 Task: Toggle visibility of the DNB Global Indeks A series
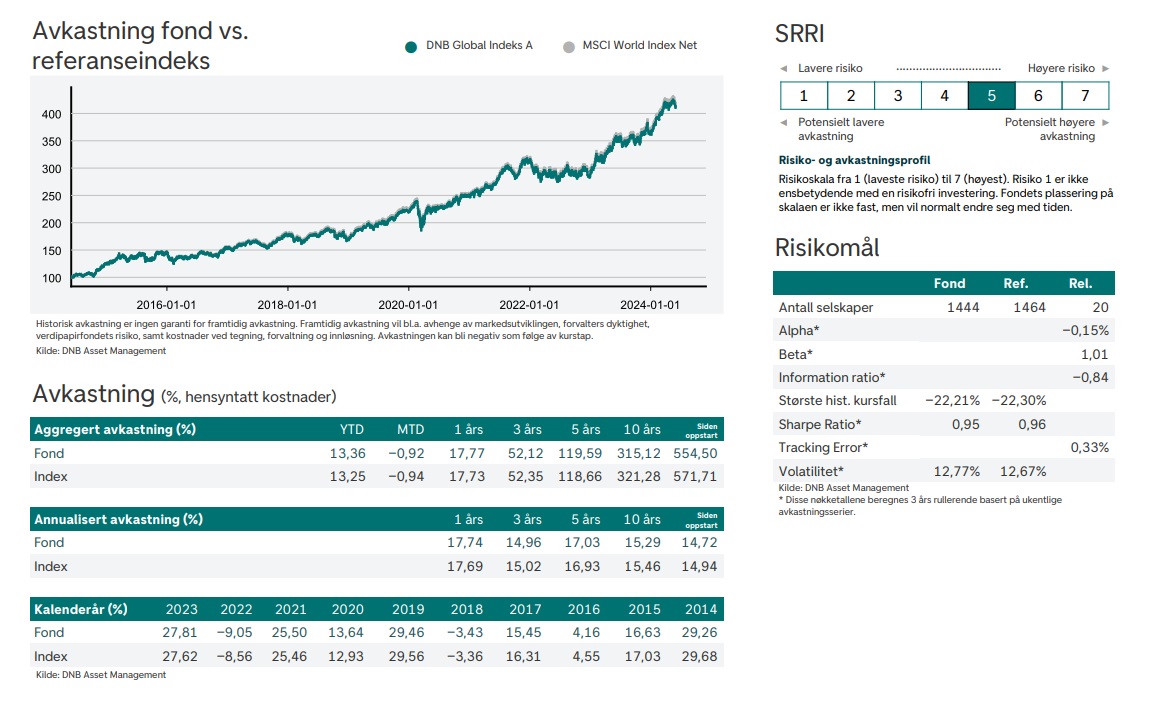410,45
